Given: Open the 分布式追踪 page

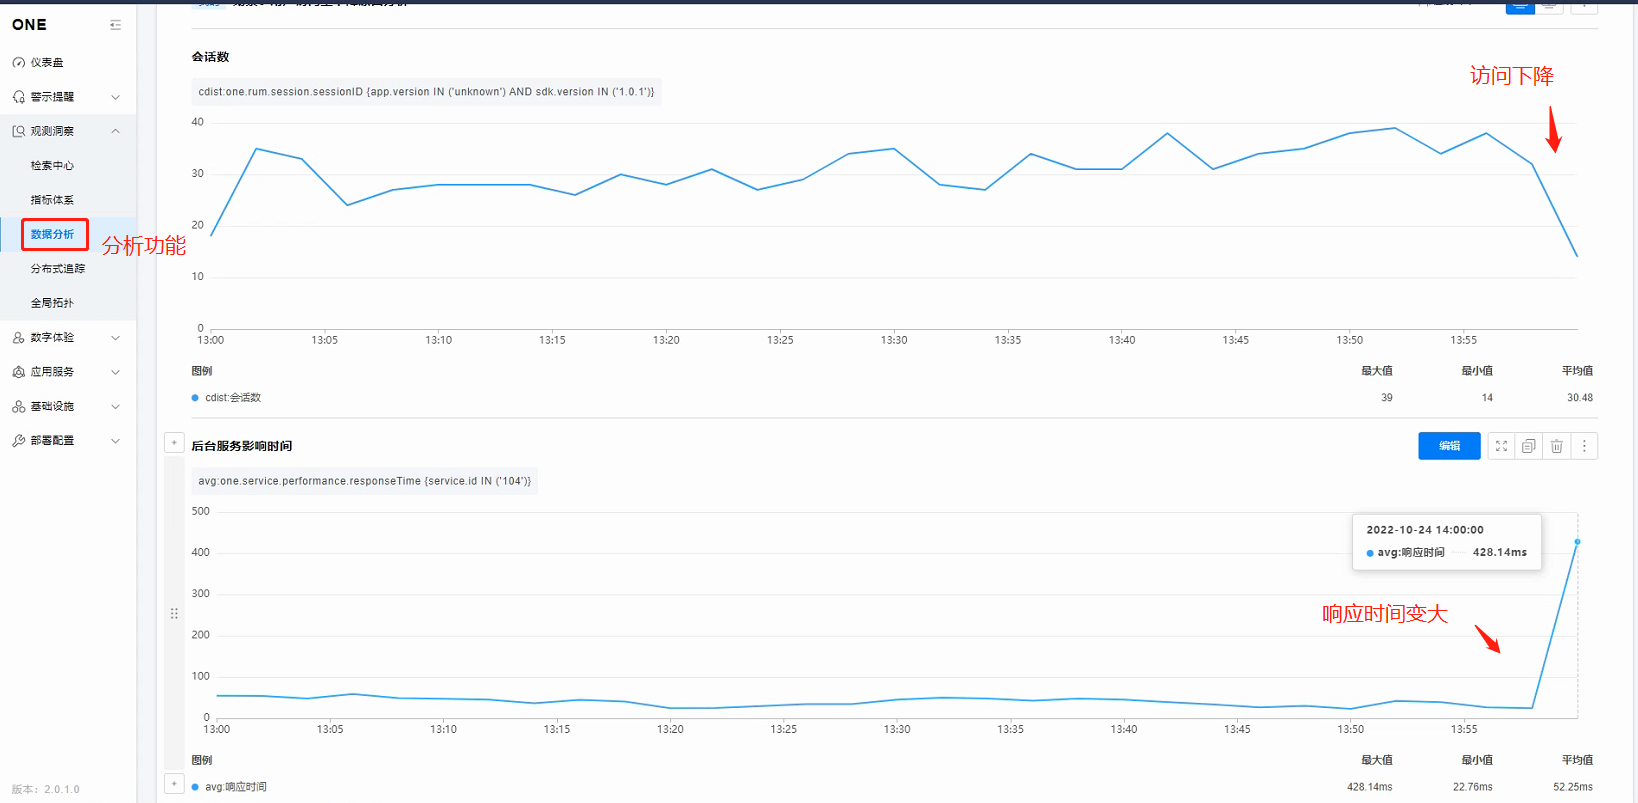Looking at the screenshot, I should tap(57, 269).
